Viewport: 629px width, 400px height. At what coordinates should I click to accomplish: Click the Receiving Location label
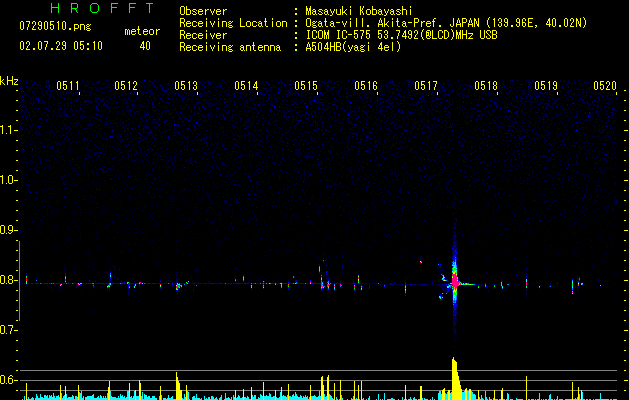click(x=233, y=23)
